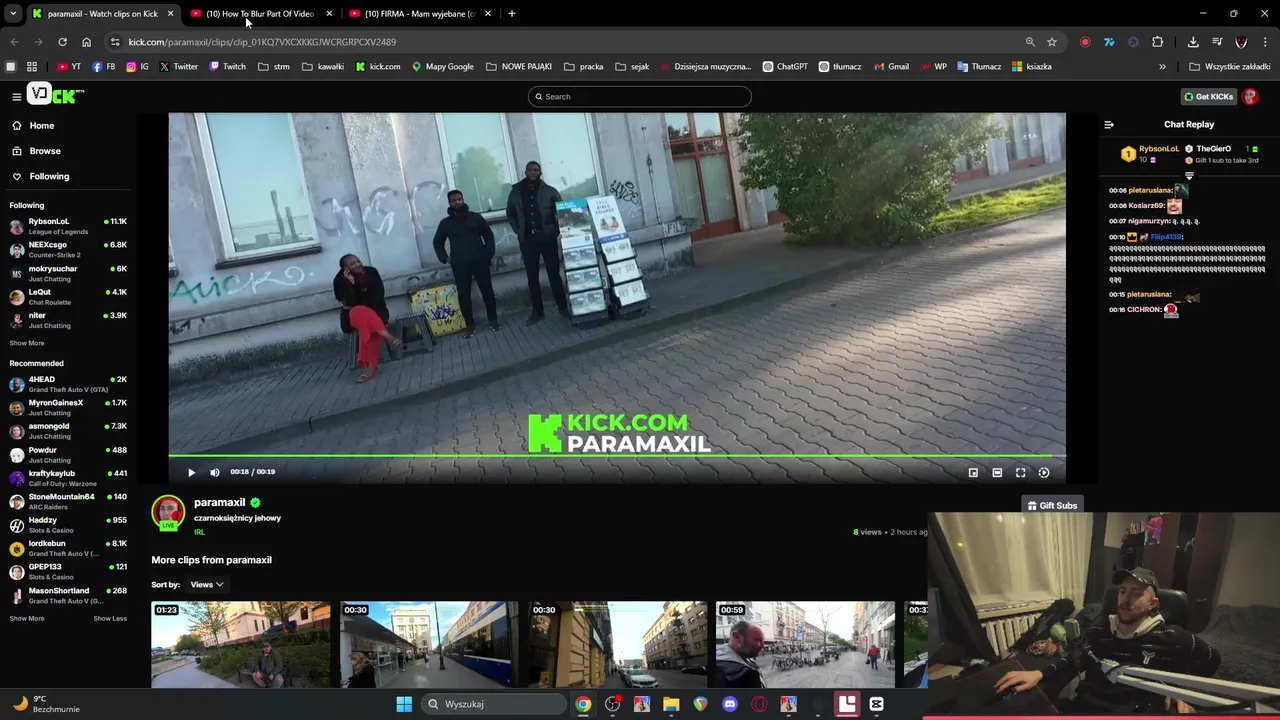Open the 01:23 clip thumbnail

point(240,644)
